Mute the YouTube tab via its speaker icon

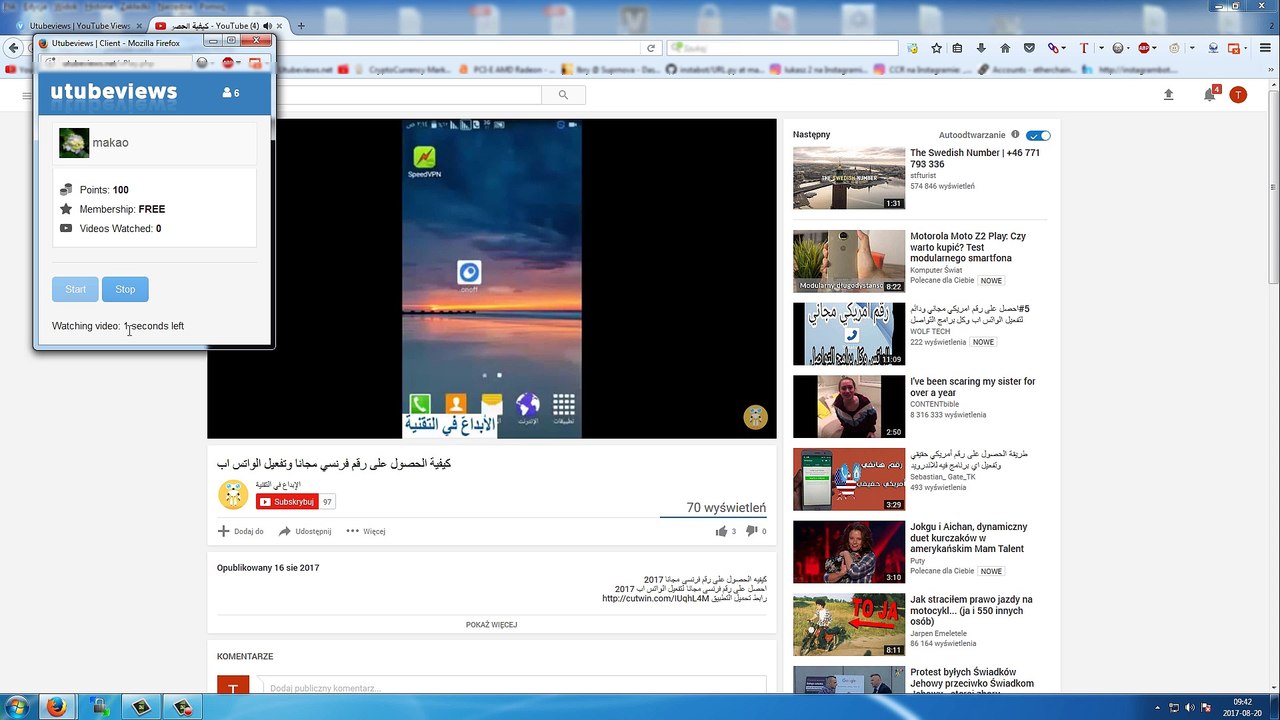pyautogui.click(x=268, y=25)
